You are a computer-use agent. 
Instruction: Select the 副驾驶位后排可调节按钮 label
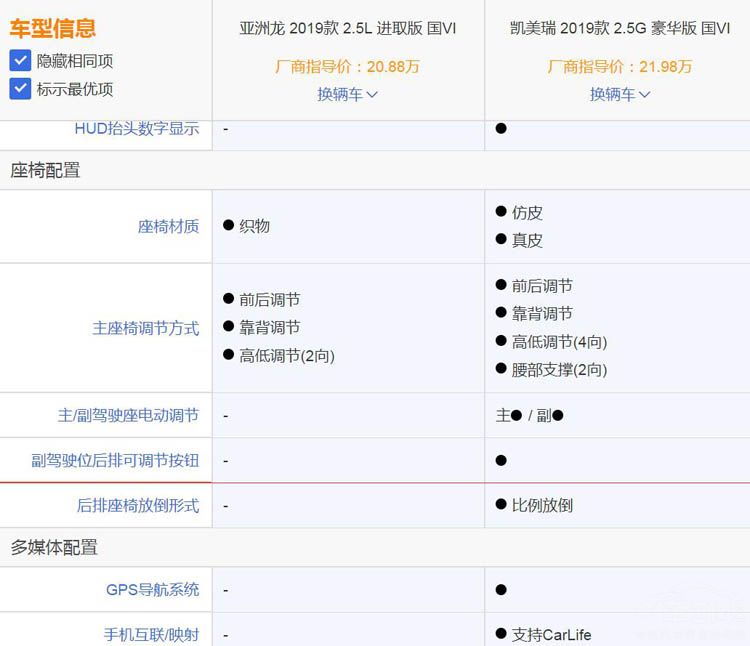point(115,461)
